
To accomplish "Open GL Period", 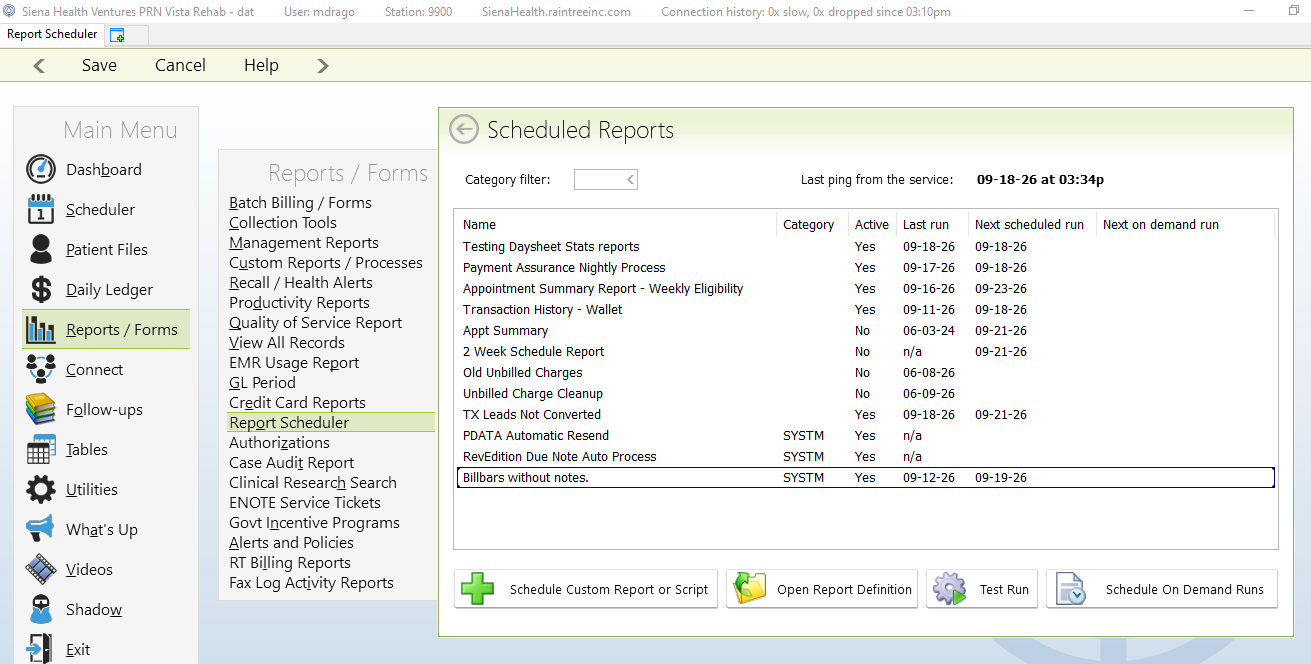I will click(x=262, y=382).
